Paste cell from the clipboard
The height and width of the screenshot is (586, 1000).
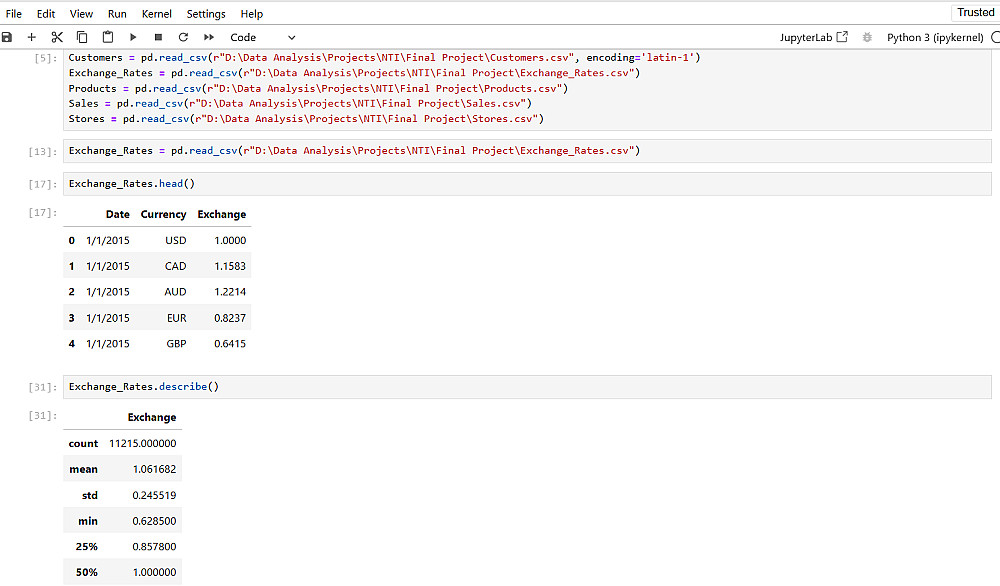(107, 37)
